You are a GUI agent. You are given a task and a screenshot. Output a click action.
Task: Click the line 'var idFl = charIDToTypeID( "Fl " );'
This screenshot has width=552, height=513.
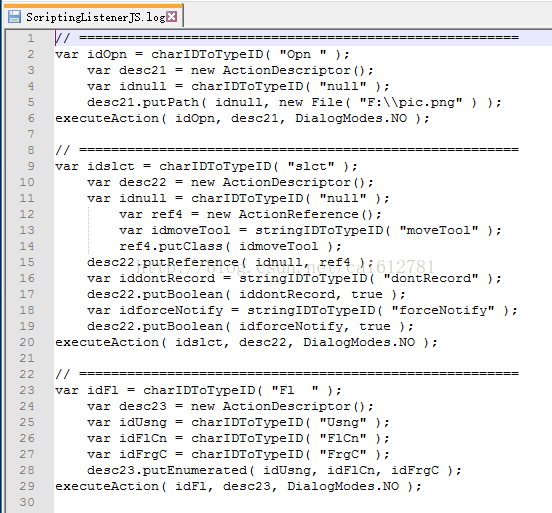coord(198,390)
